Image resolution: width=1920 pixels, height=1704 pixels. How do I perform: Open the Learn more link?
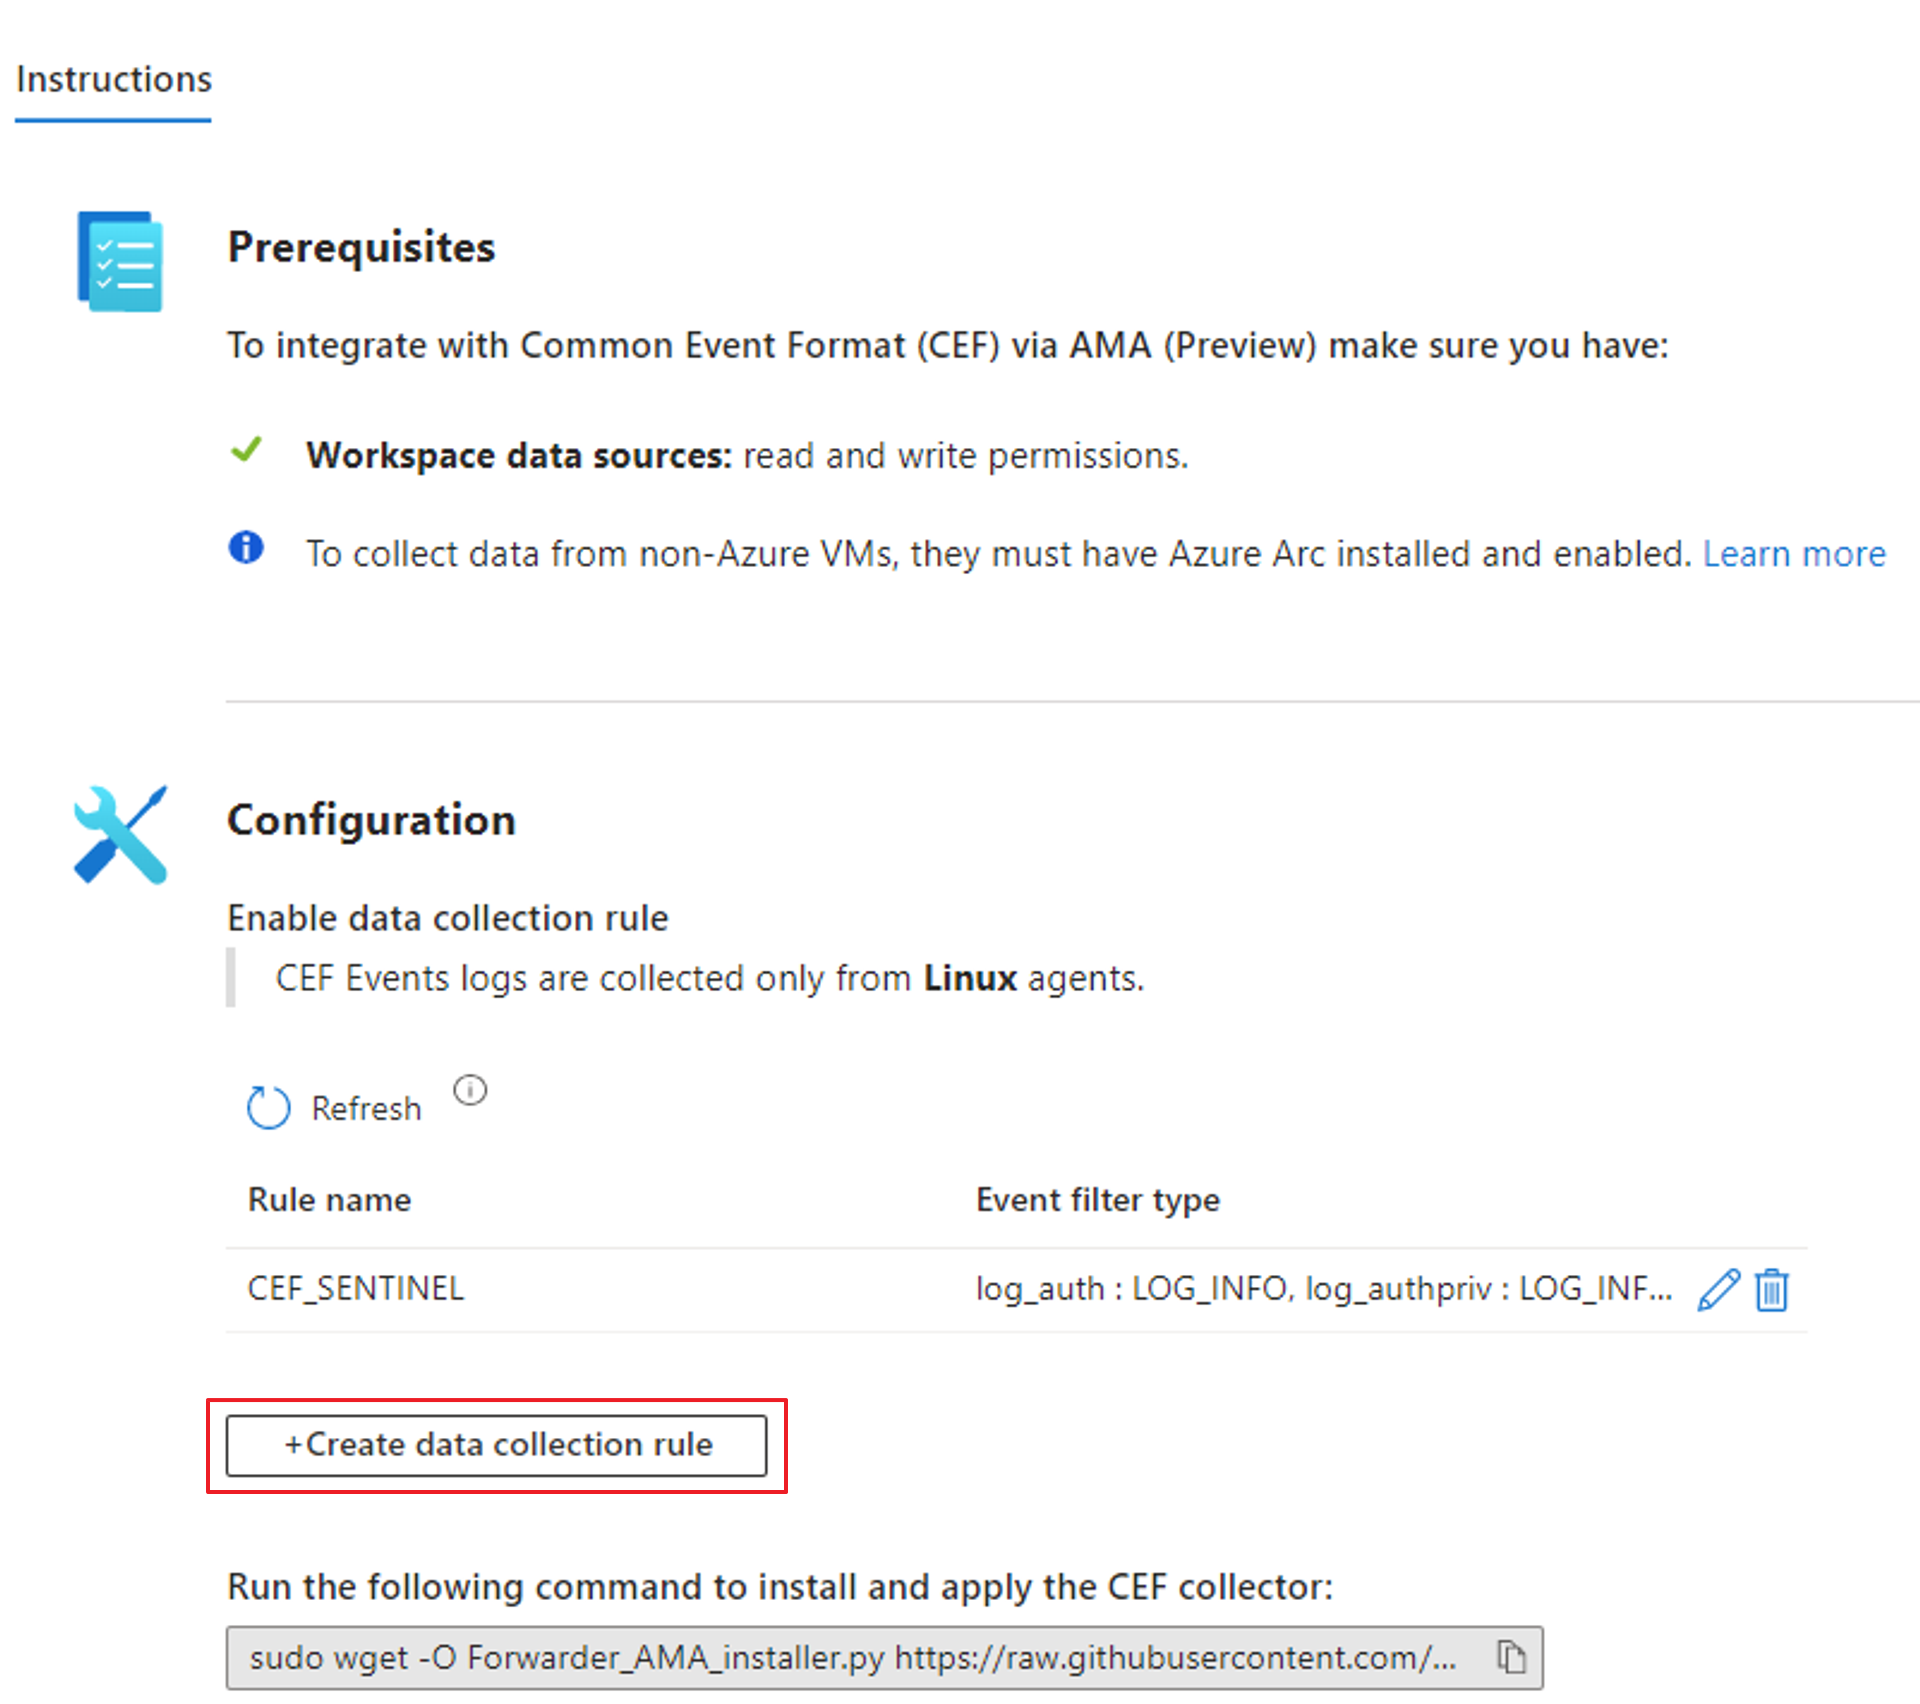(1794, 553)
